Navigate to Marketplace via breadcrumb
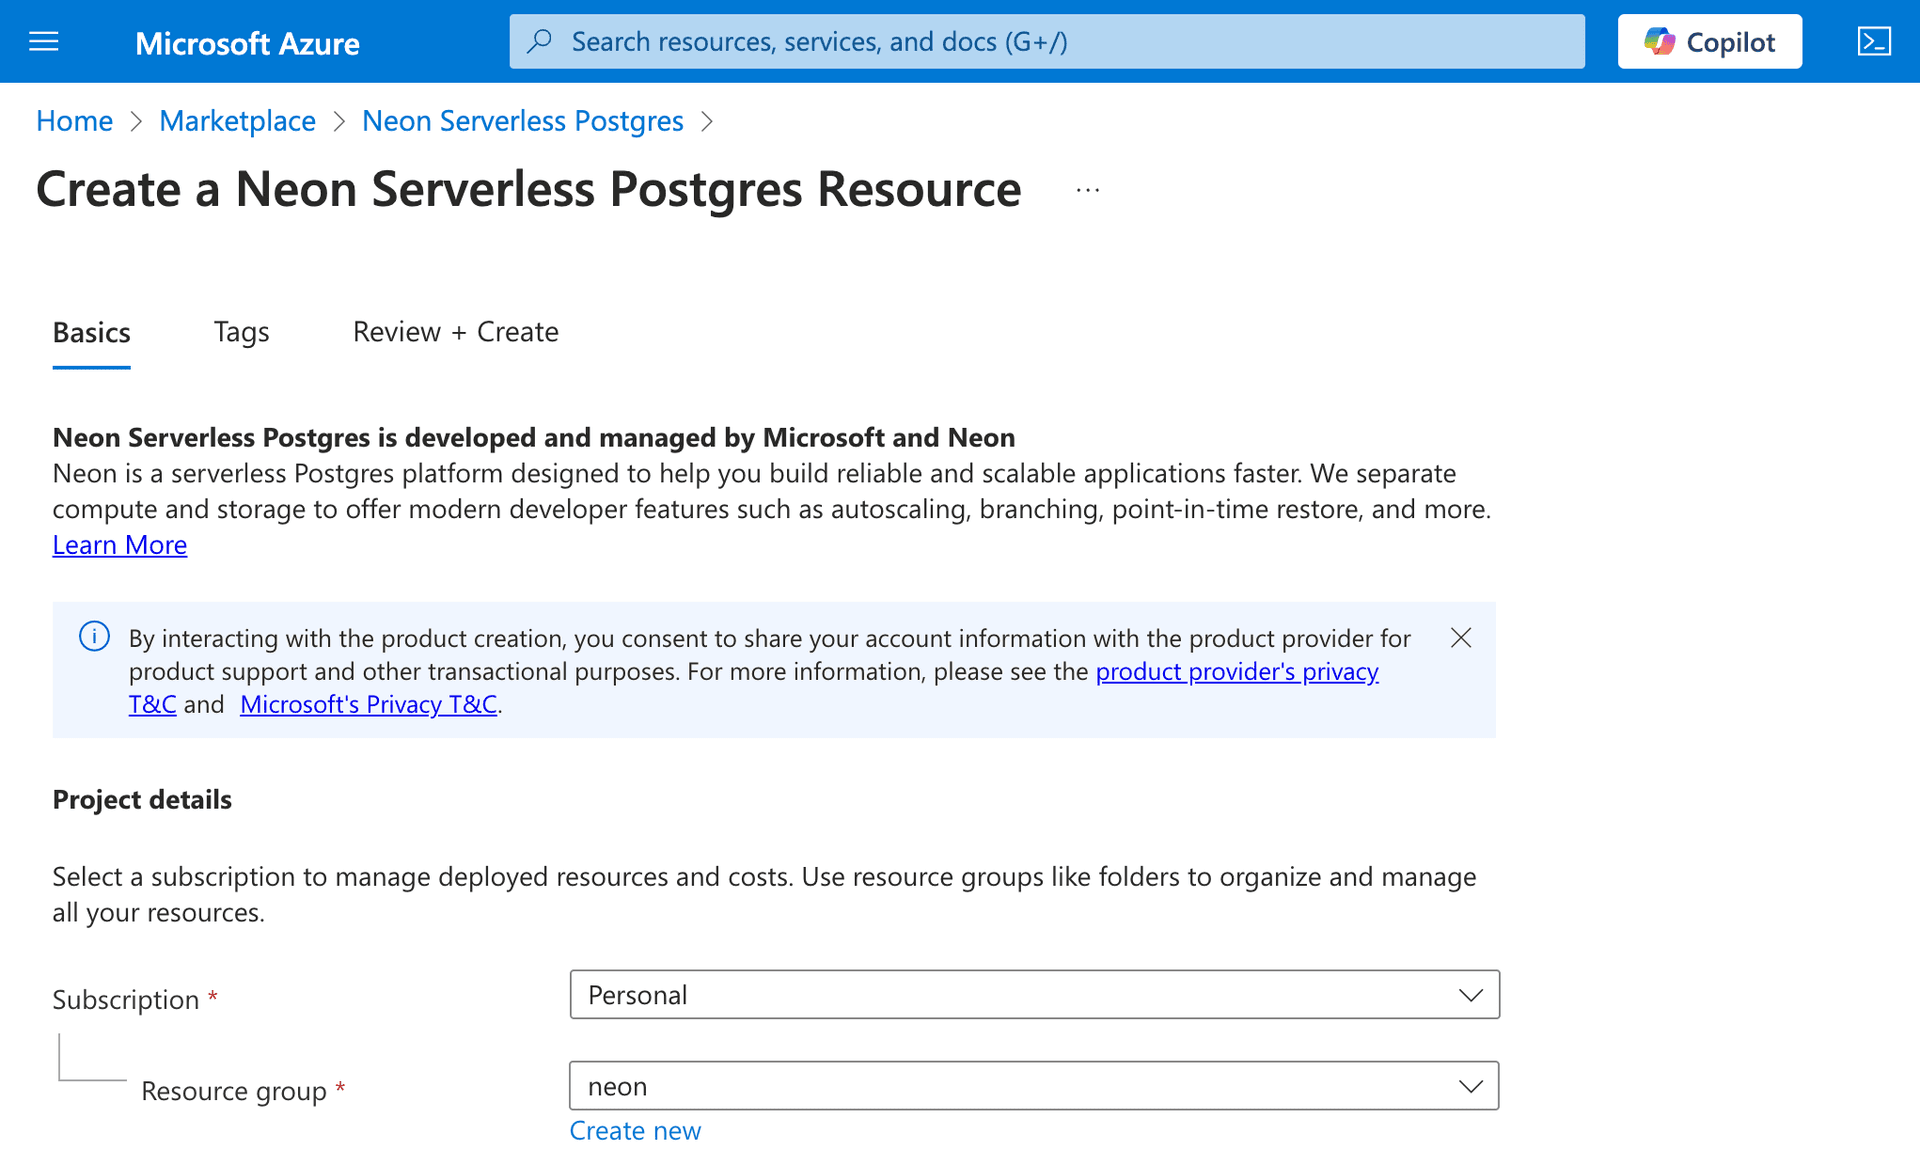Screen dimensions: 1920x1166 (x=237, y=120)
